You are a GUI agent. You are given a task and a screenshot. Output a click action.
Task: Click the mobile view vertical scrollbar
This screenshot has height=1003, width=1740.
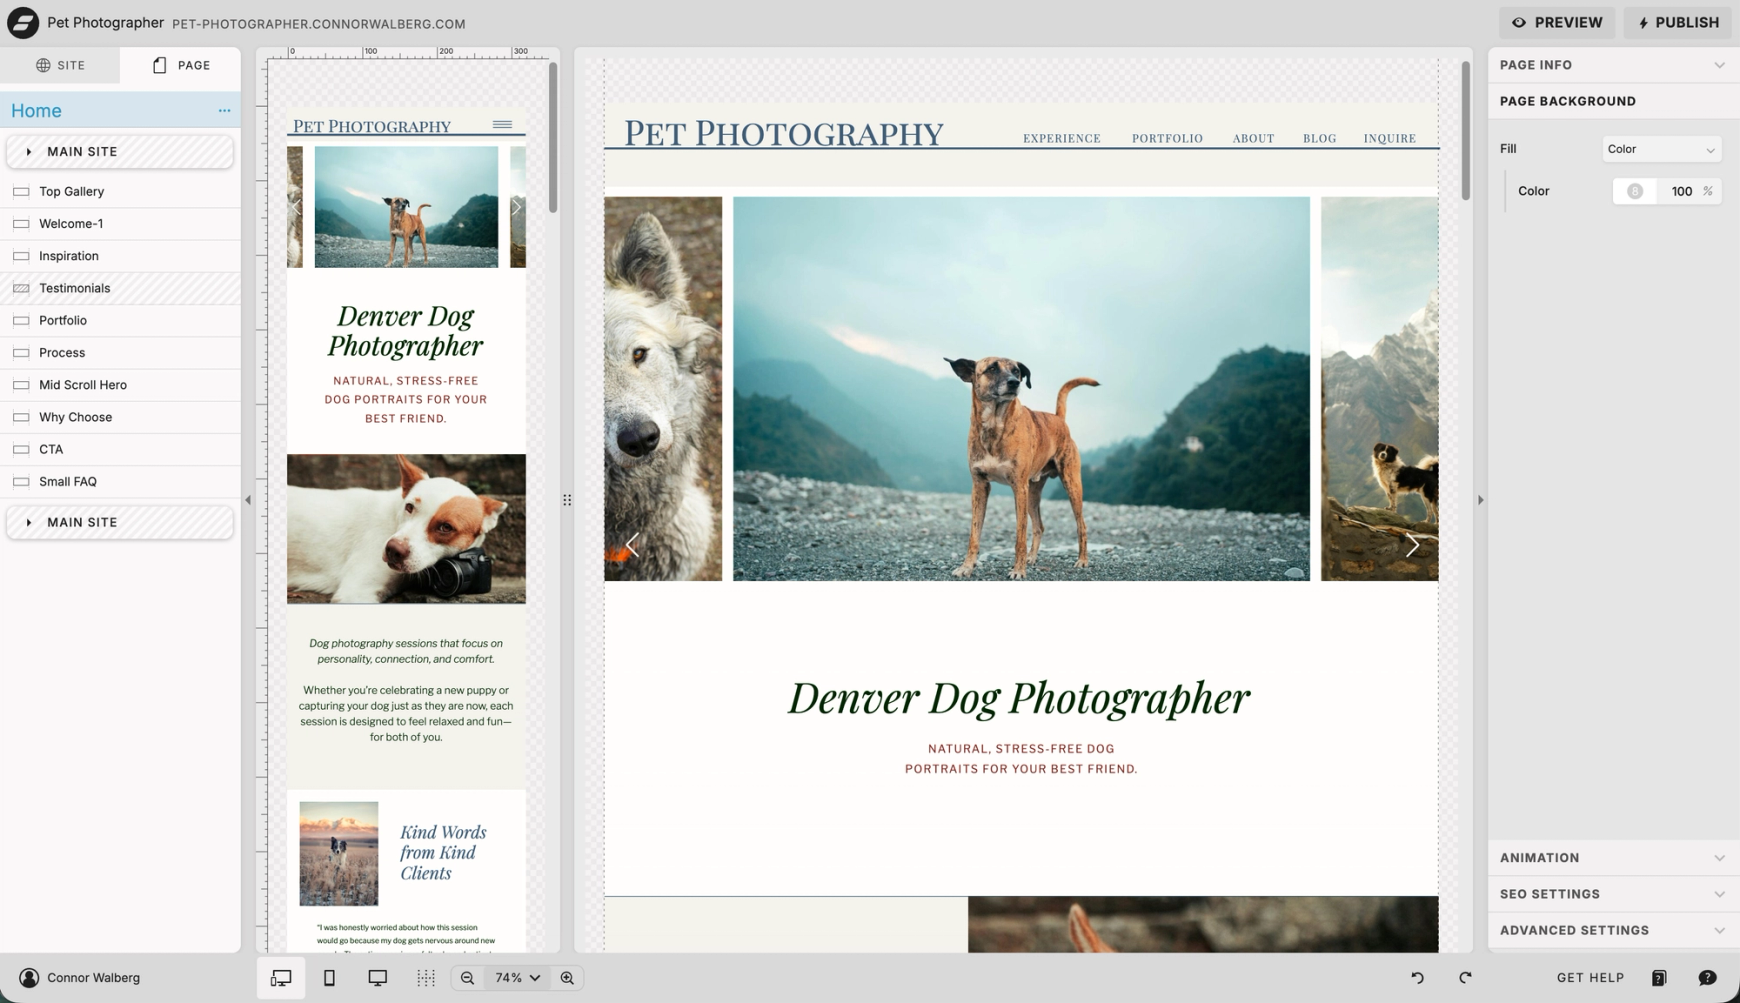(553, 138)
